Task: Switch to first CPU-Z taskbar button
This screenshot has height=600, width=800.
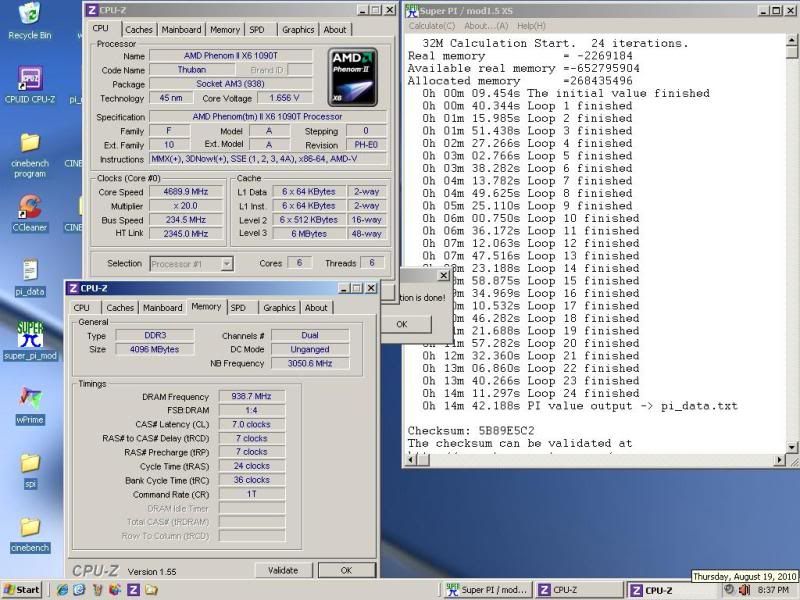Action: point(579,590)
